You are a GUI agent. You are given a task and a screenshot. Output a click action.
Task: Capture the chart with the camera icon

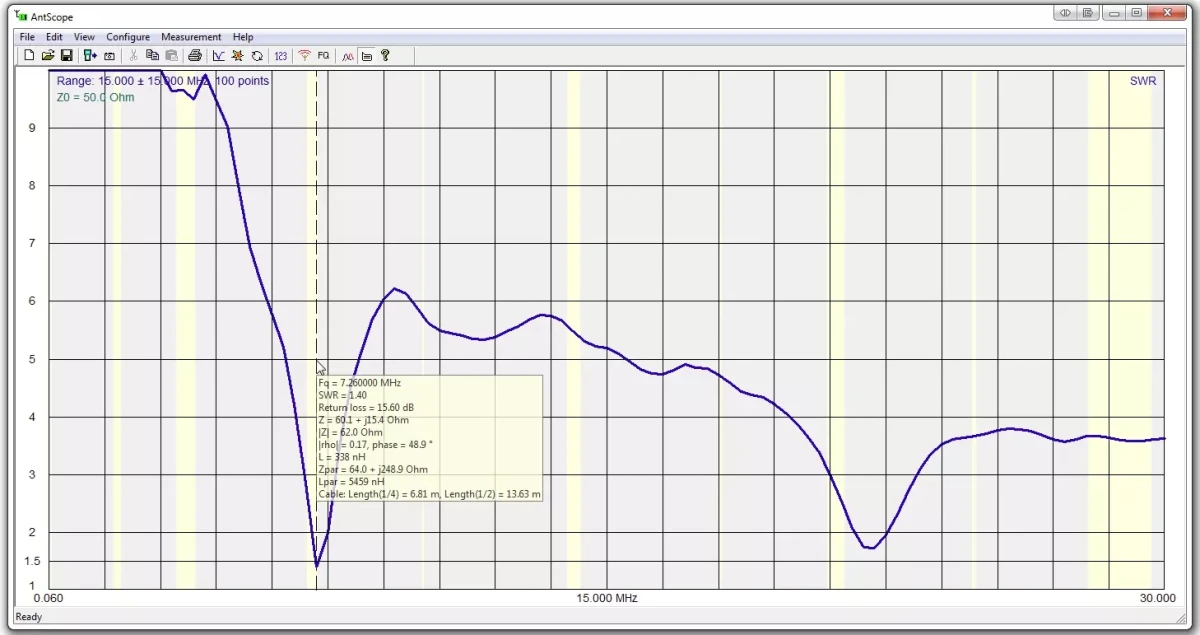click(110, 55)
